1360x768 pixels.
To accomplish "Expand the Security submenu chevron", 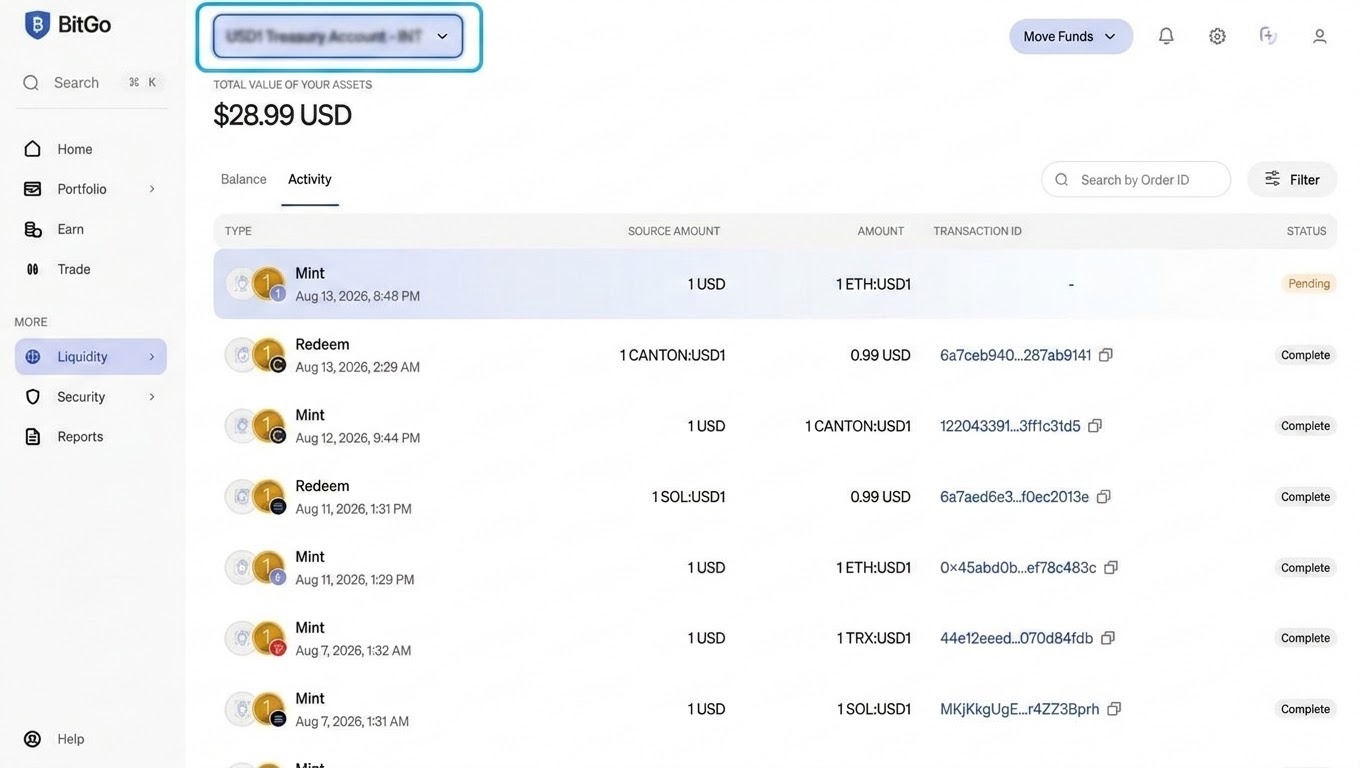I will point(152,397).
